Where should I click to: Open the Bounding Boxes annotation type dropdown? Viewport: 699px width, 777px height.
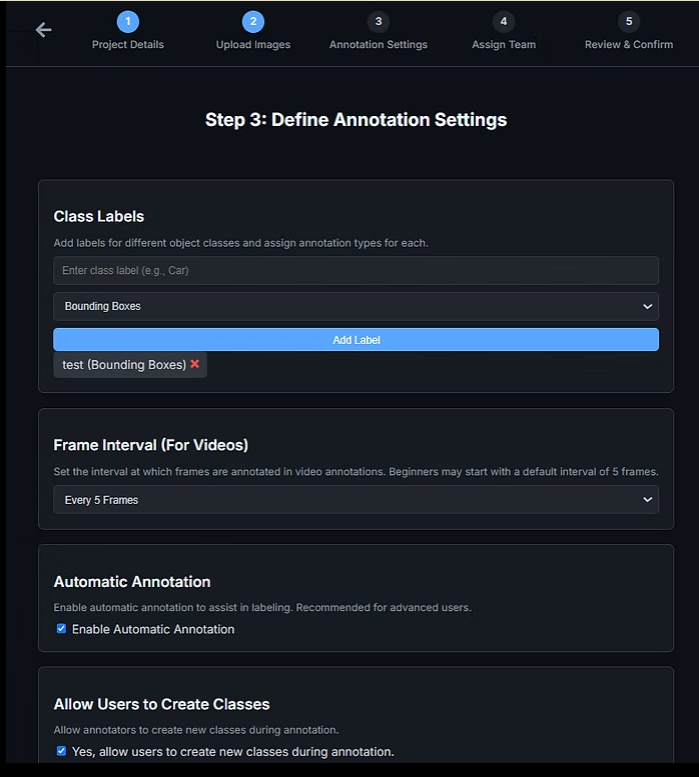(x=355, y=306)
